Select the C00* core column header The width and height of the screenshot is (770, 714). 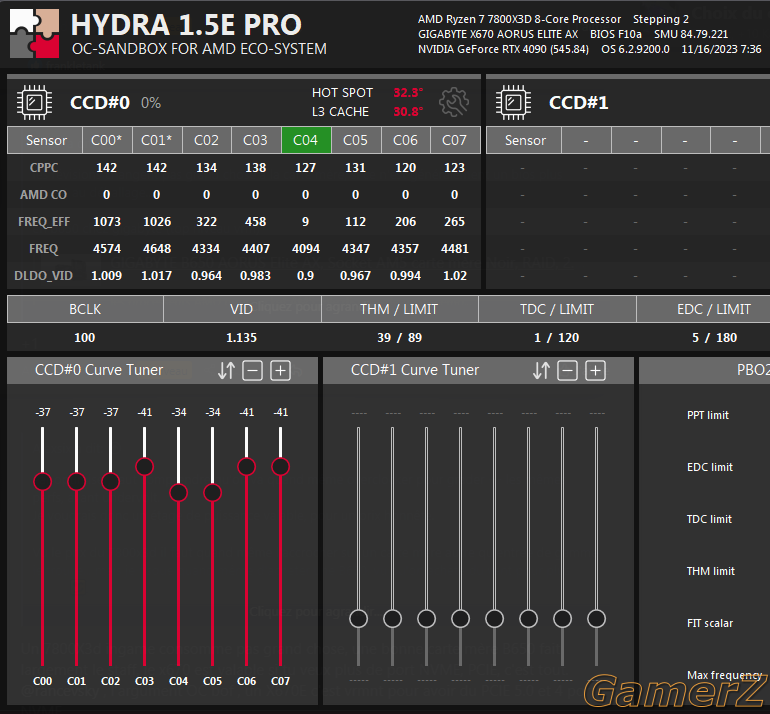pos(107,140)
